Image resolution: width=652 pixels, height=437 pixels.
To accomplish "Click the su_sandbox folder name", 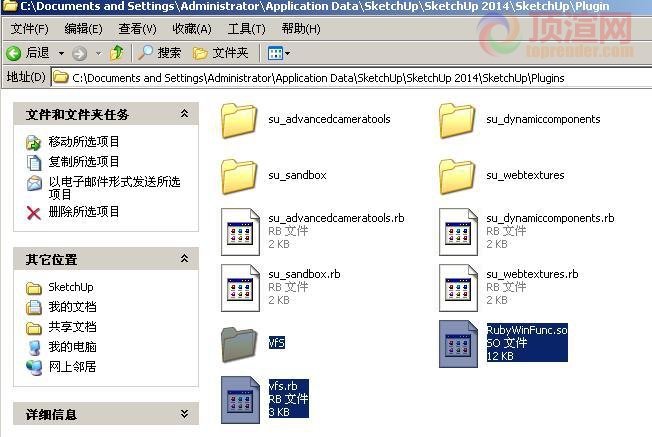I will pos(297,175).
